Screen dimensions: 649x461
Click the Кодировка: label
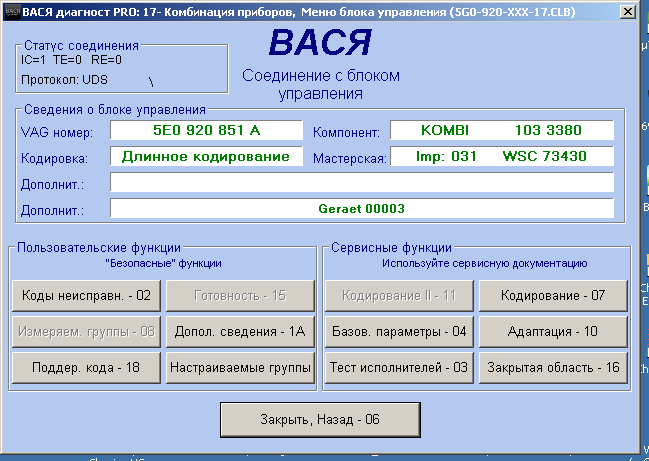(54, 158)
